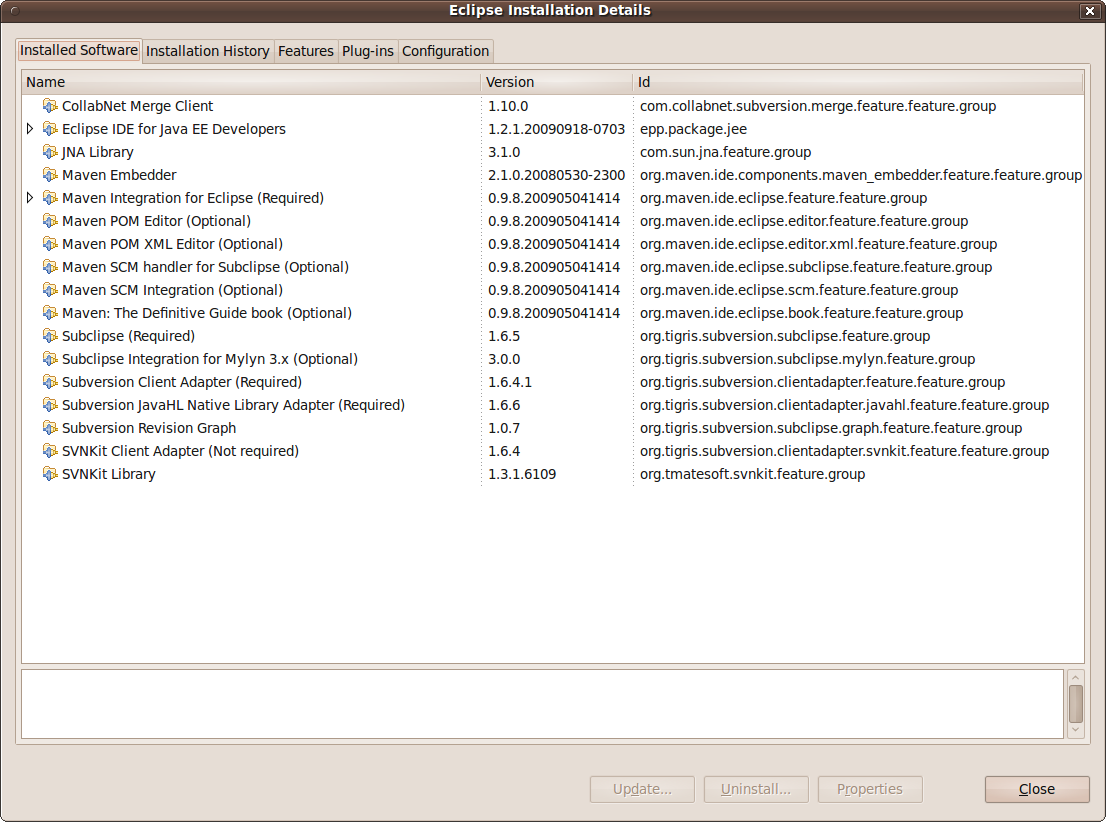This screenshot has width=1106, height=822.
Task: Open the Configuration tab
Action: 445,51
